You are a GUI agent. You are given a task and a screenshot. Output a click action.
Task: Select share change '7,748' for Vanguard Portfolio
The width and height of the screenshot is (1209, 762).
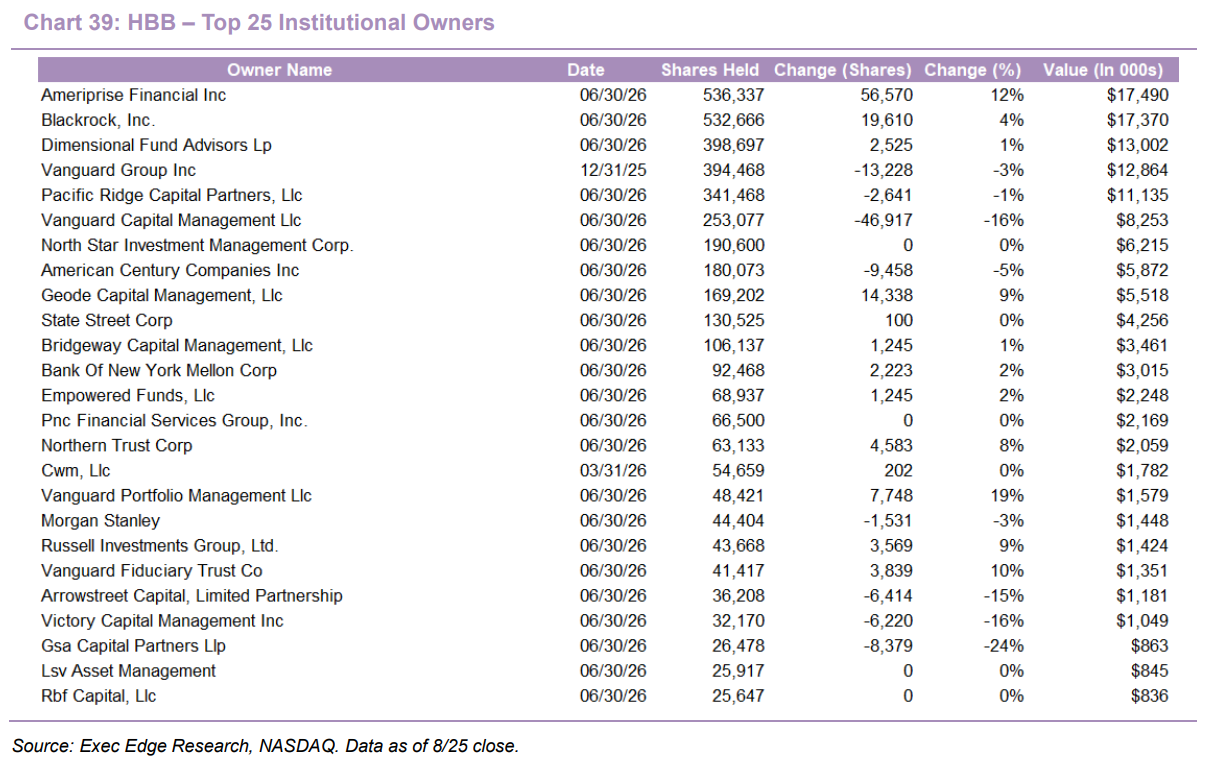tap(890, 495)
